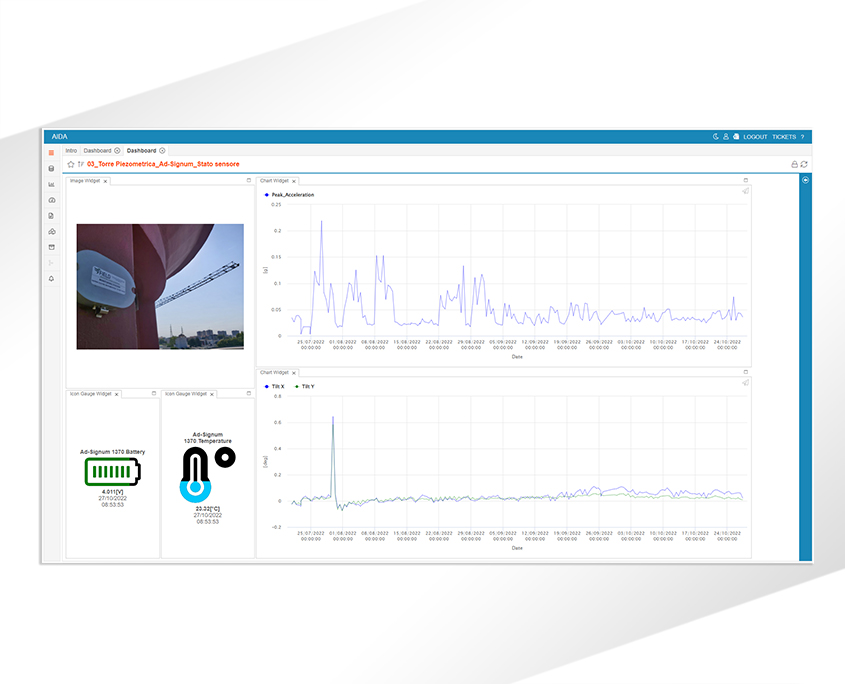Click the notifications bell in sidebar
Viewport: 845px width, 684px height.
(51, 278)
